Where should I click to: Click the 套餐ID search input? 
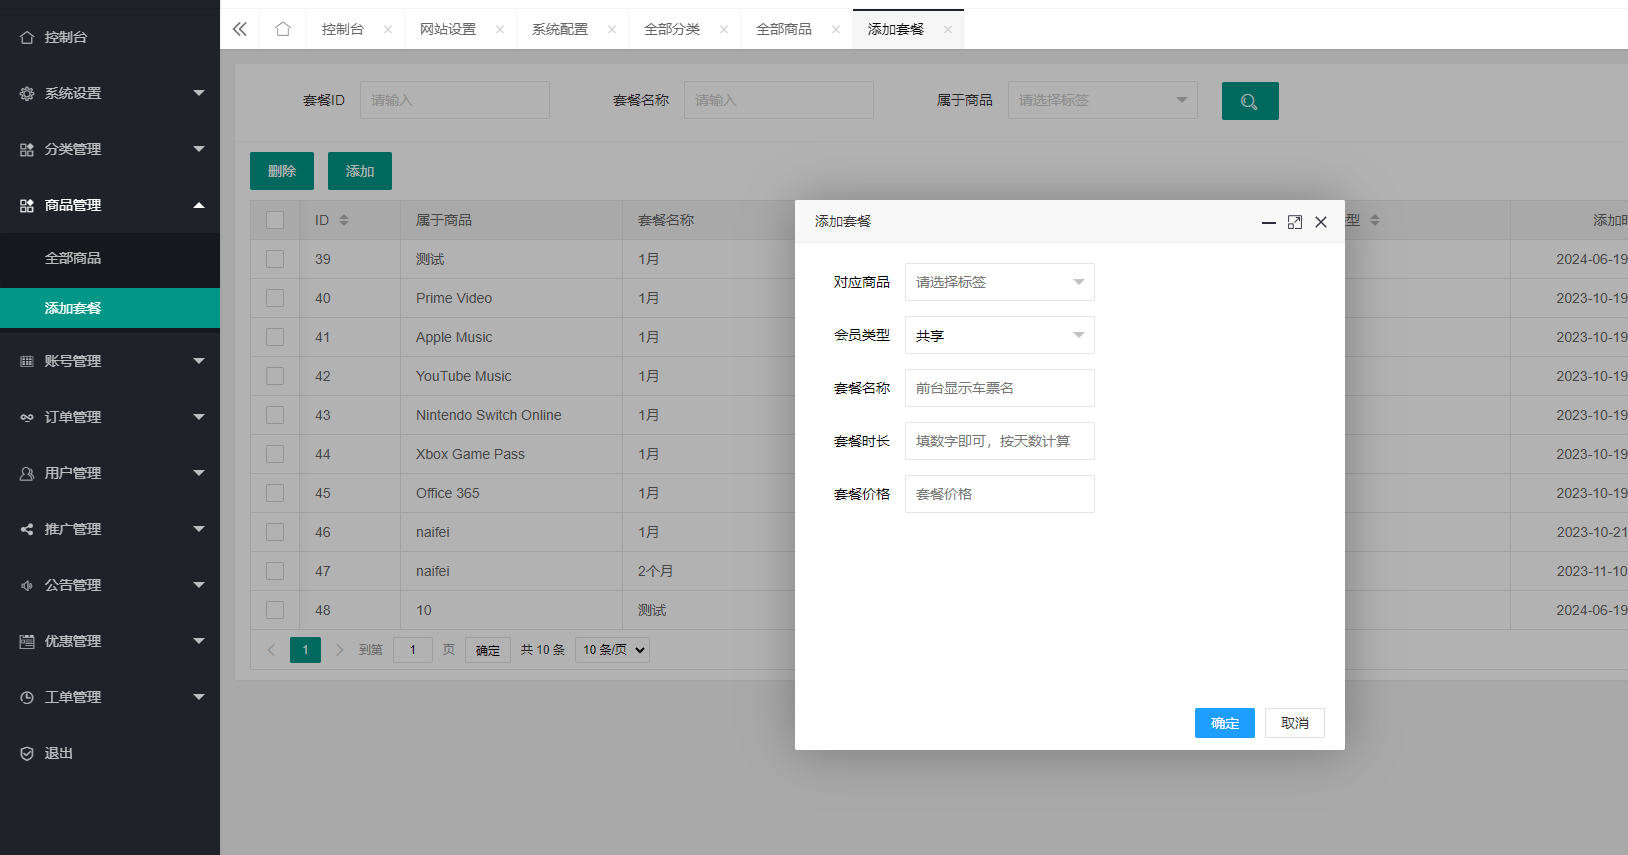(x=455, y=100)
